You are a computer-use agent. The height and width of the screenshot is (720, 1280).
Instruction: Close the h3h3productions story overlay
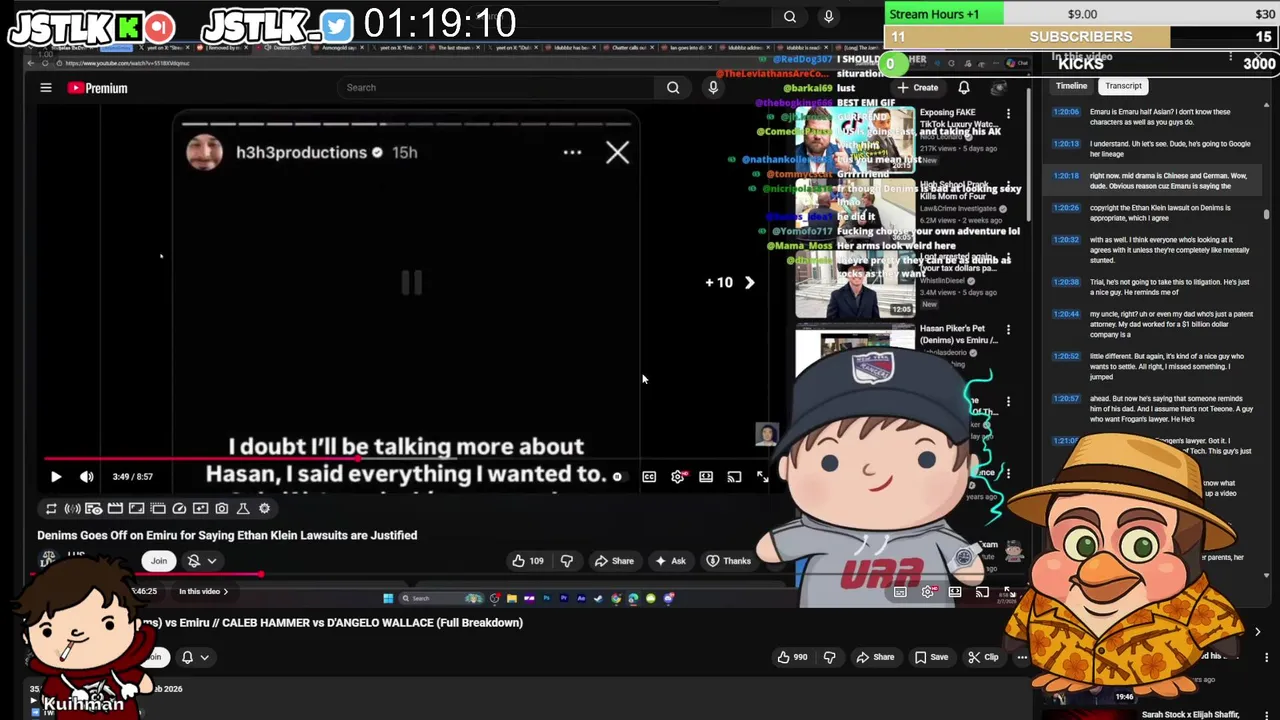(617, 152)
